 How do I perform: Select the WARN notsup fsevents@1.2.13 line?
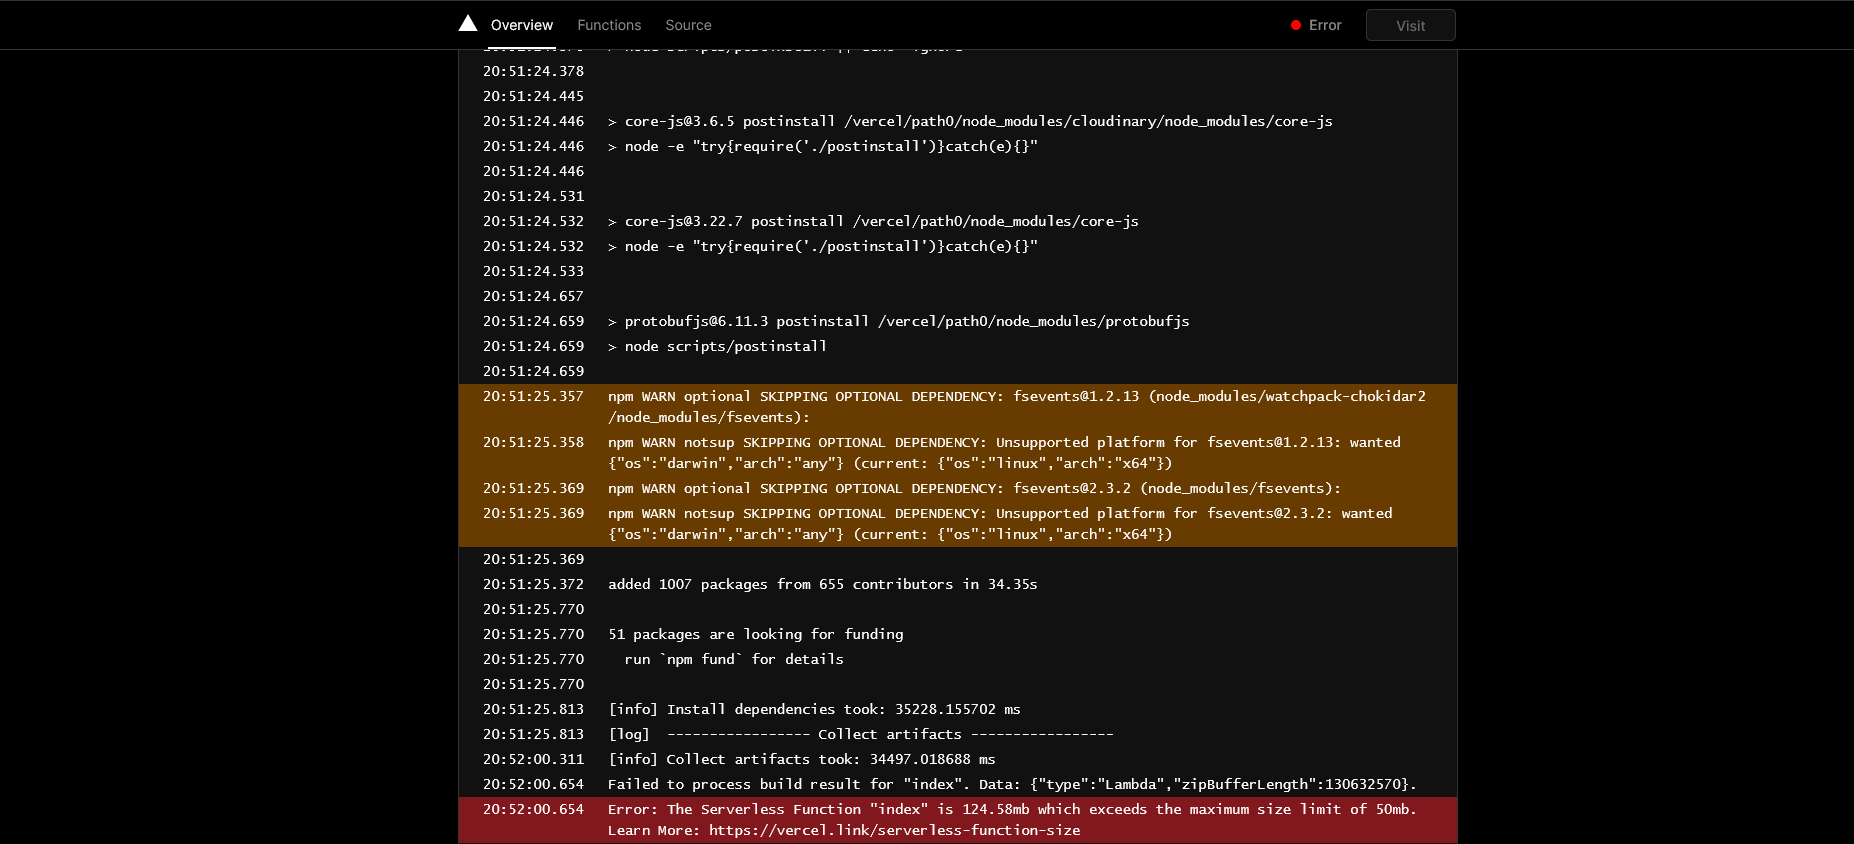tap(958, 453)
